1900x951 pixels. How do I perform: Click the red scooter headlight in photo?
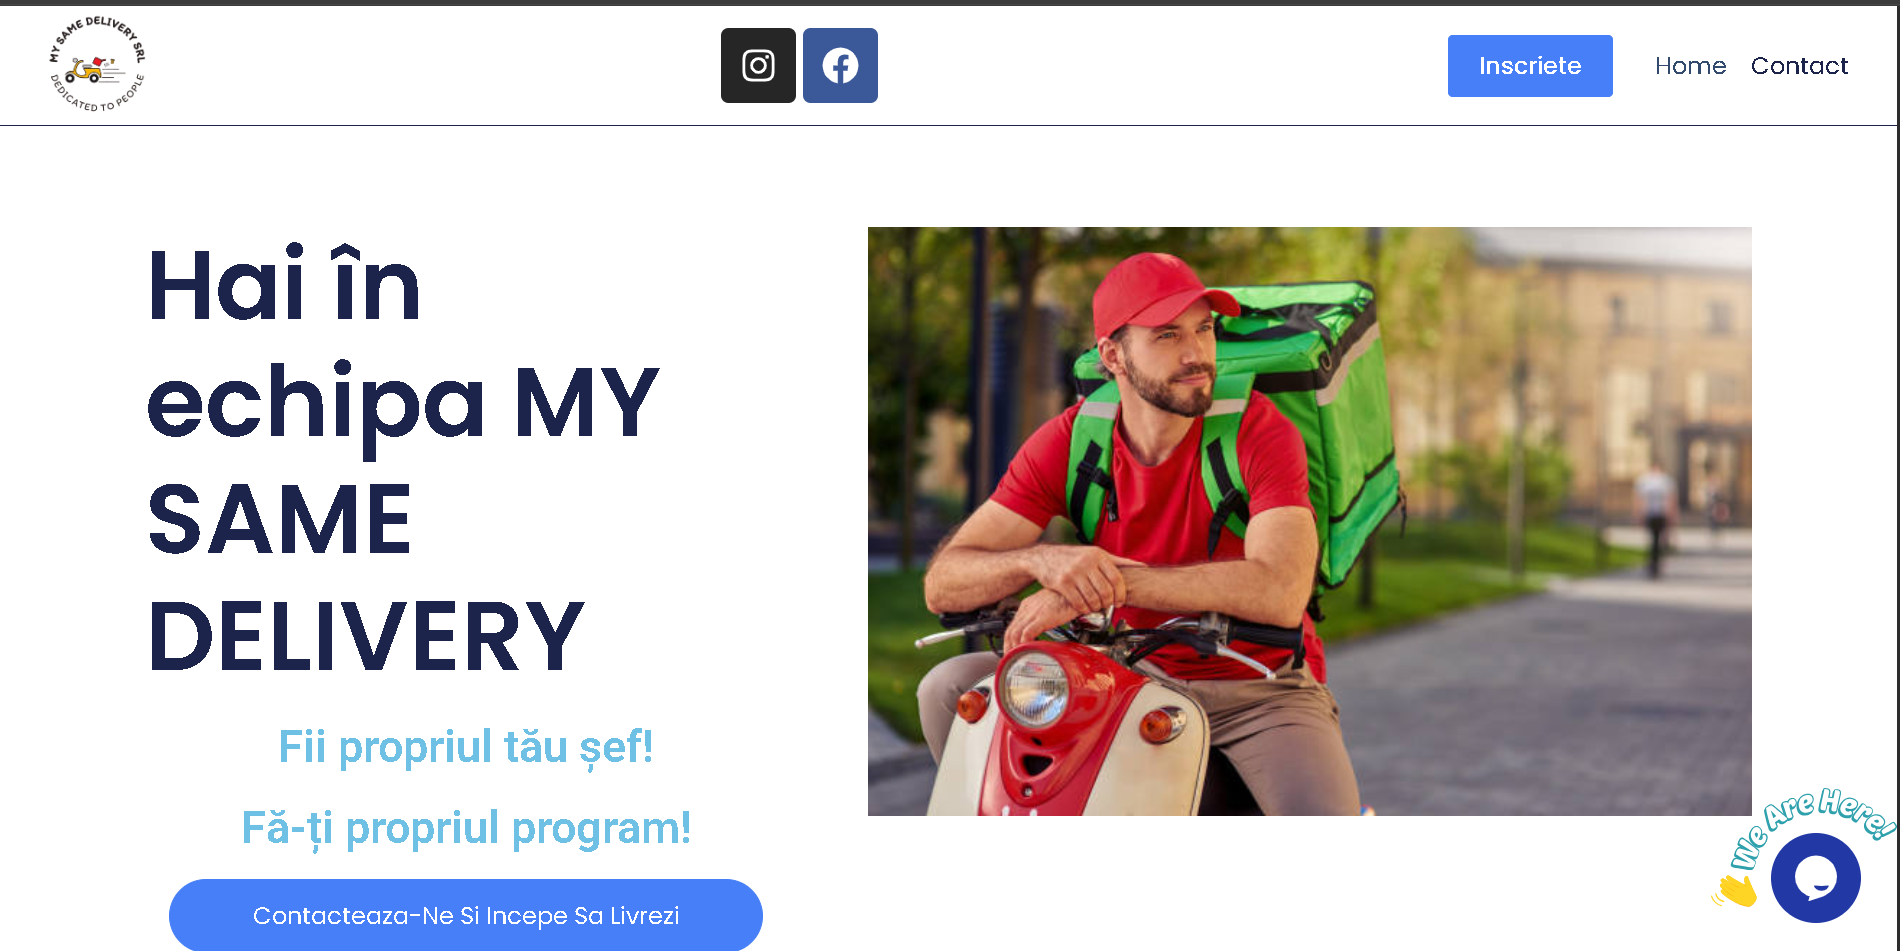click(x=1035, y=687)
